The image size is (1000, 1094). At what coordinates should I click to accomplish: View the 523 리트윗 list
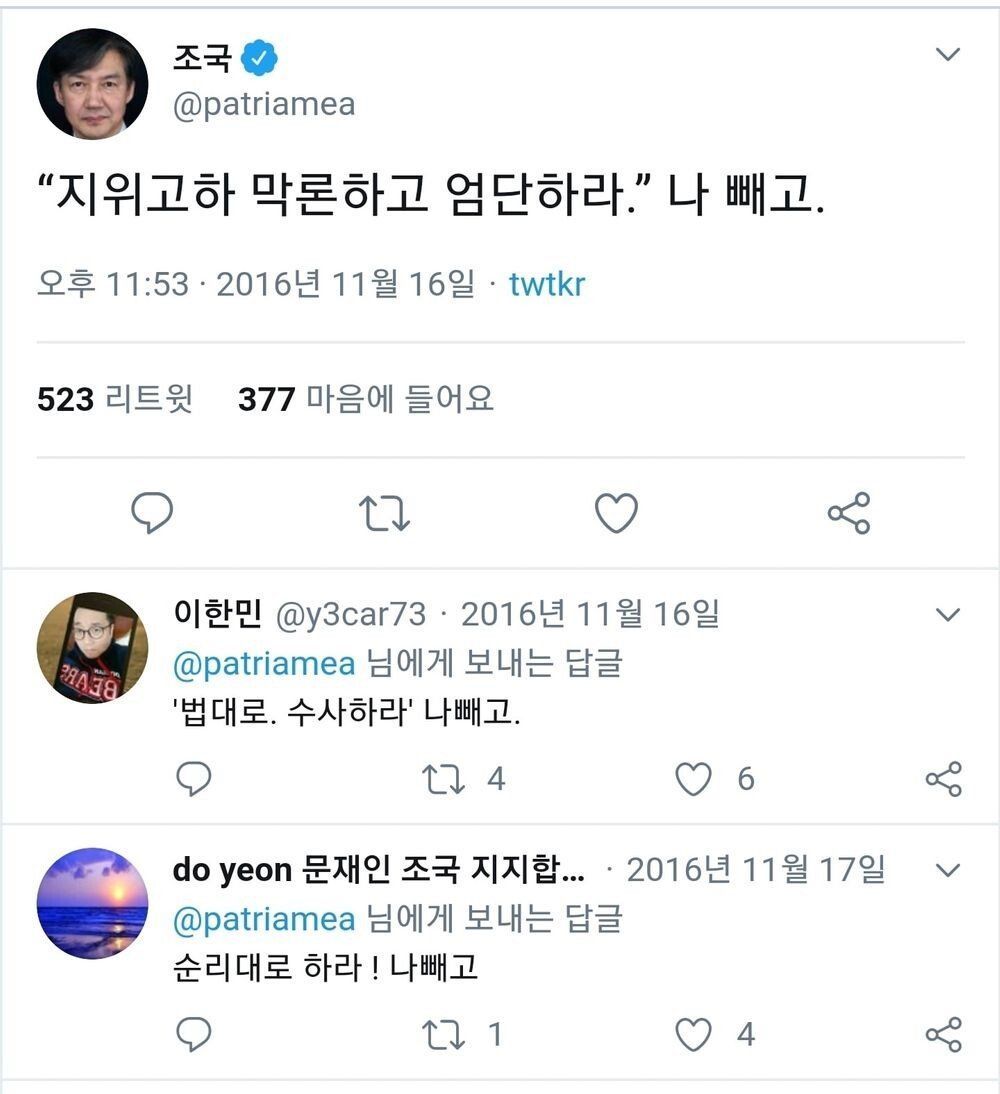pyautogui.click(x=114, y=400)
